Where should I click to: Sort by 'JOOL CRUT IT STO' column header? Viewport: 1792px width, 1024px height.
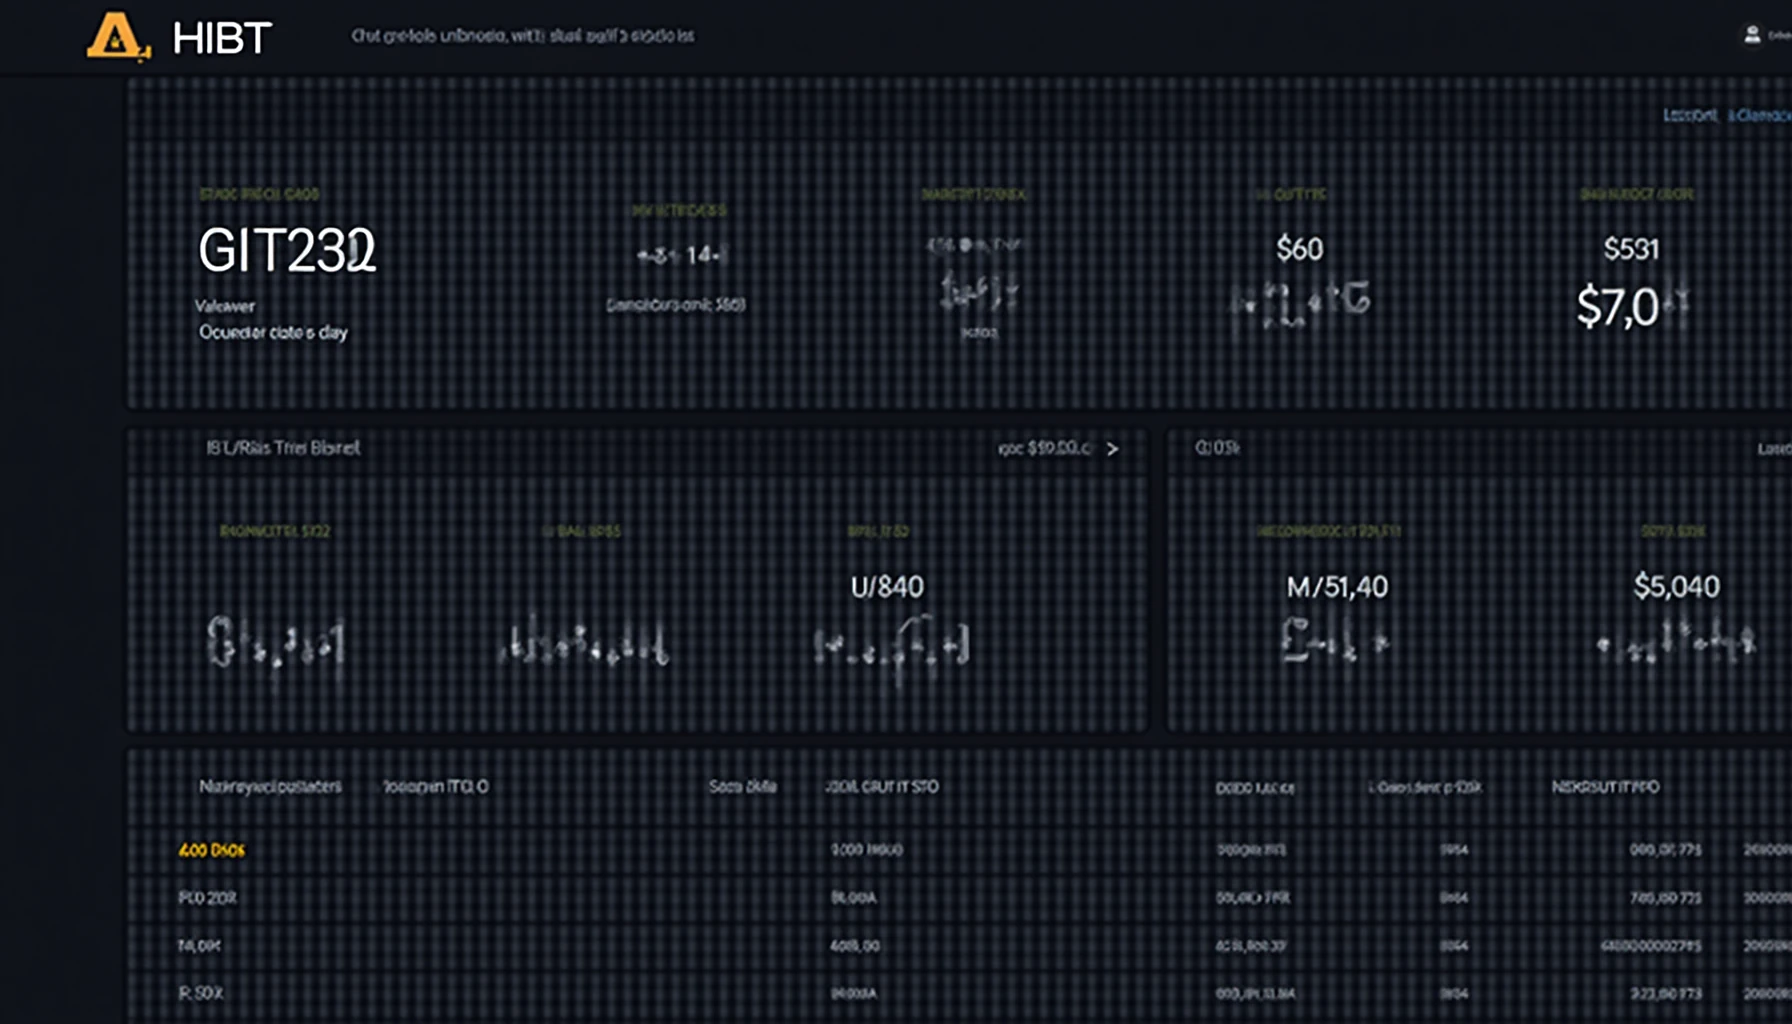click(881, 787)
